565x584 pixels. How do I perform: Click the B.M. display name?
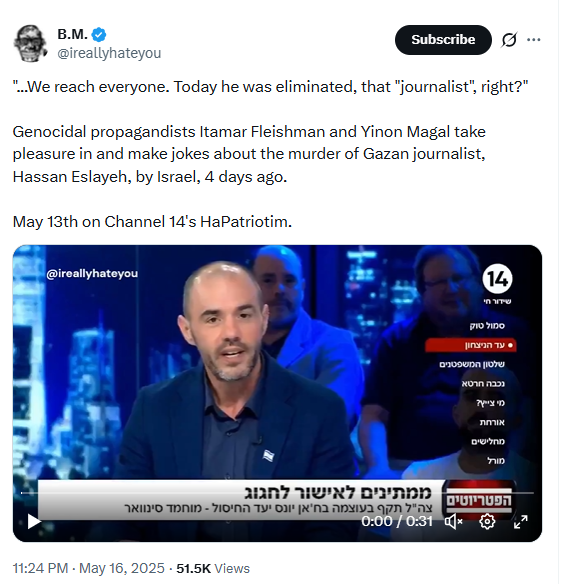72,34
